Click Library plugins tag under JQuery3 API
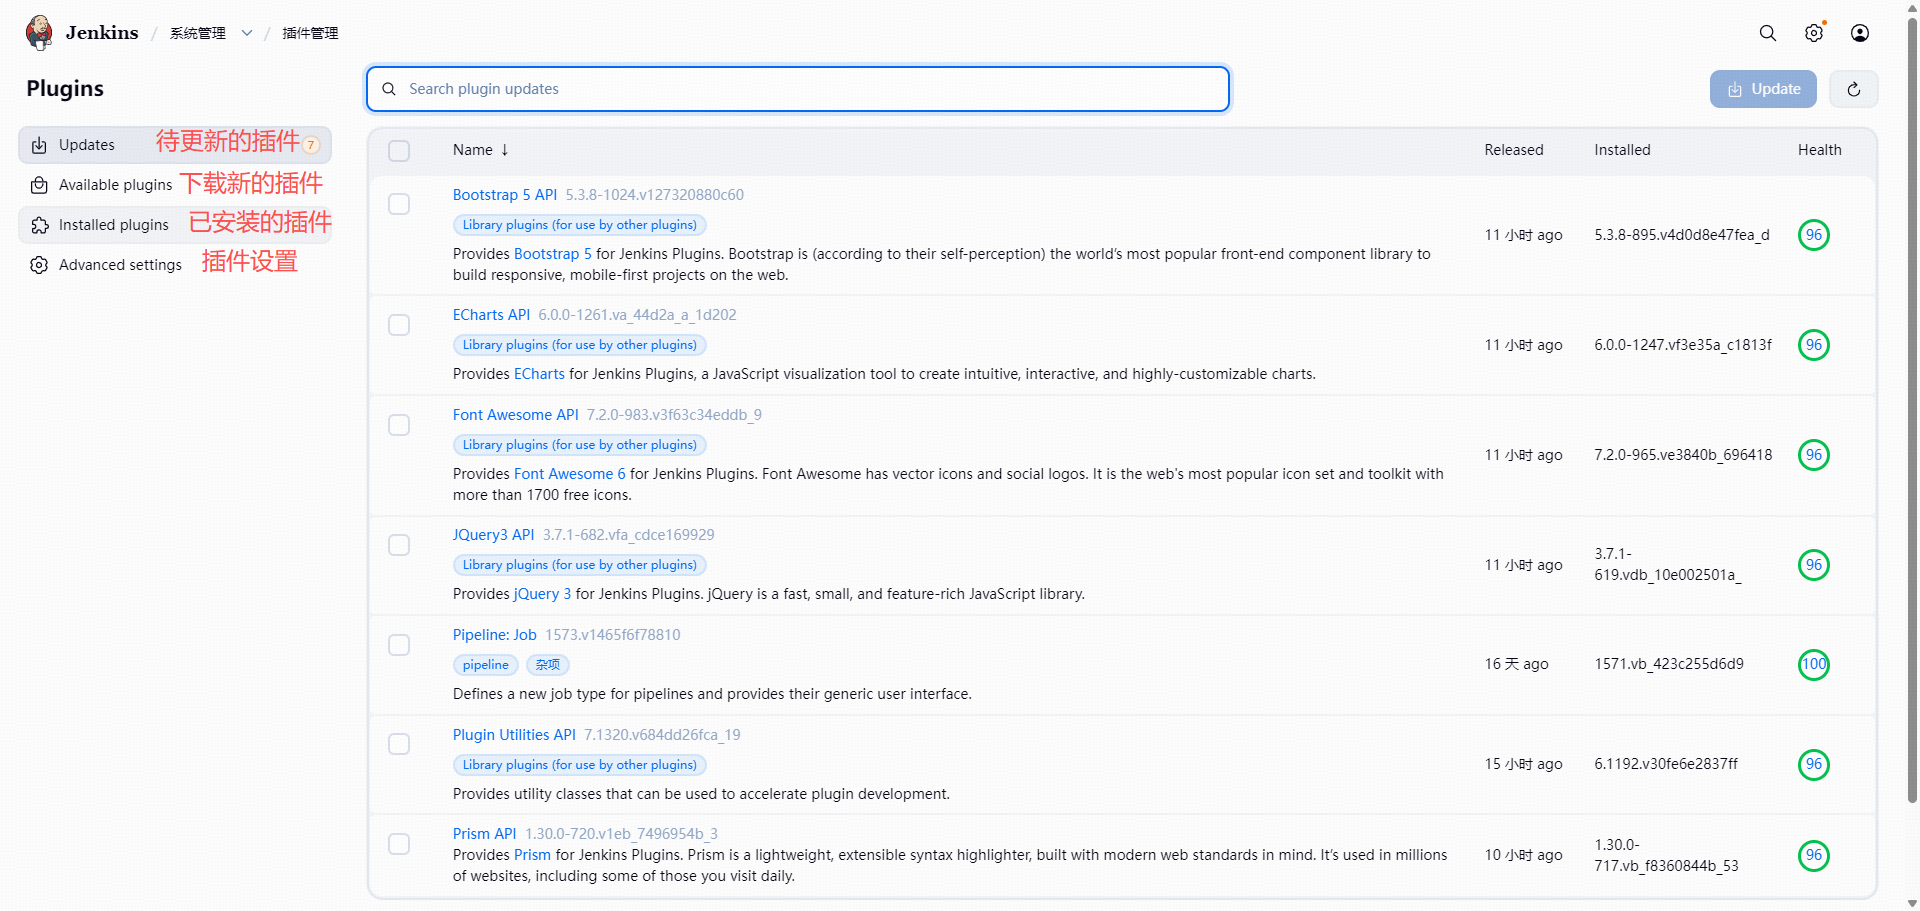Viewport: 1920px width, 911px height. coord(580,565)
